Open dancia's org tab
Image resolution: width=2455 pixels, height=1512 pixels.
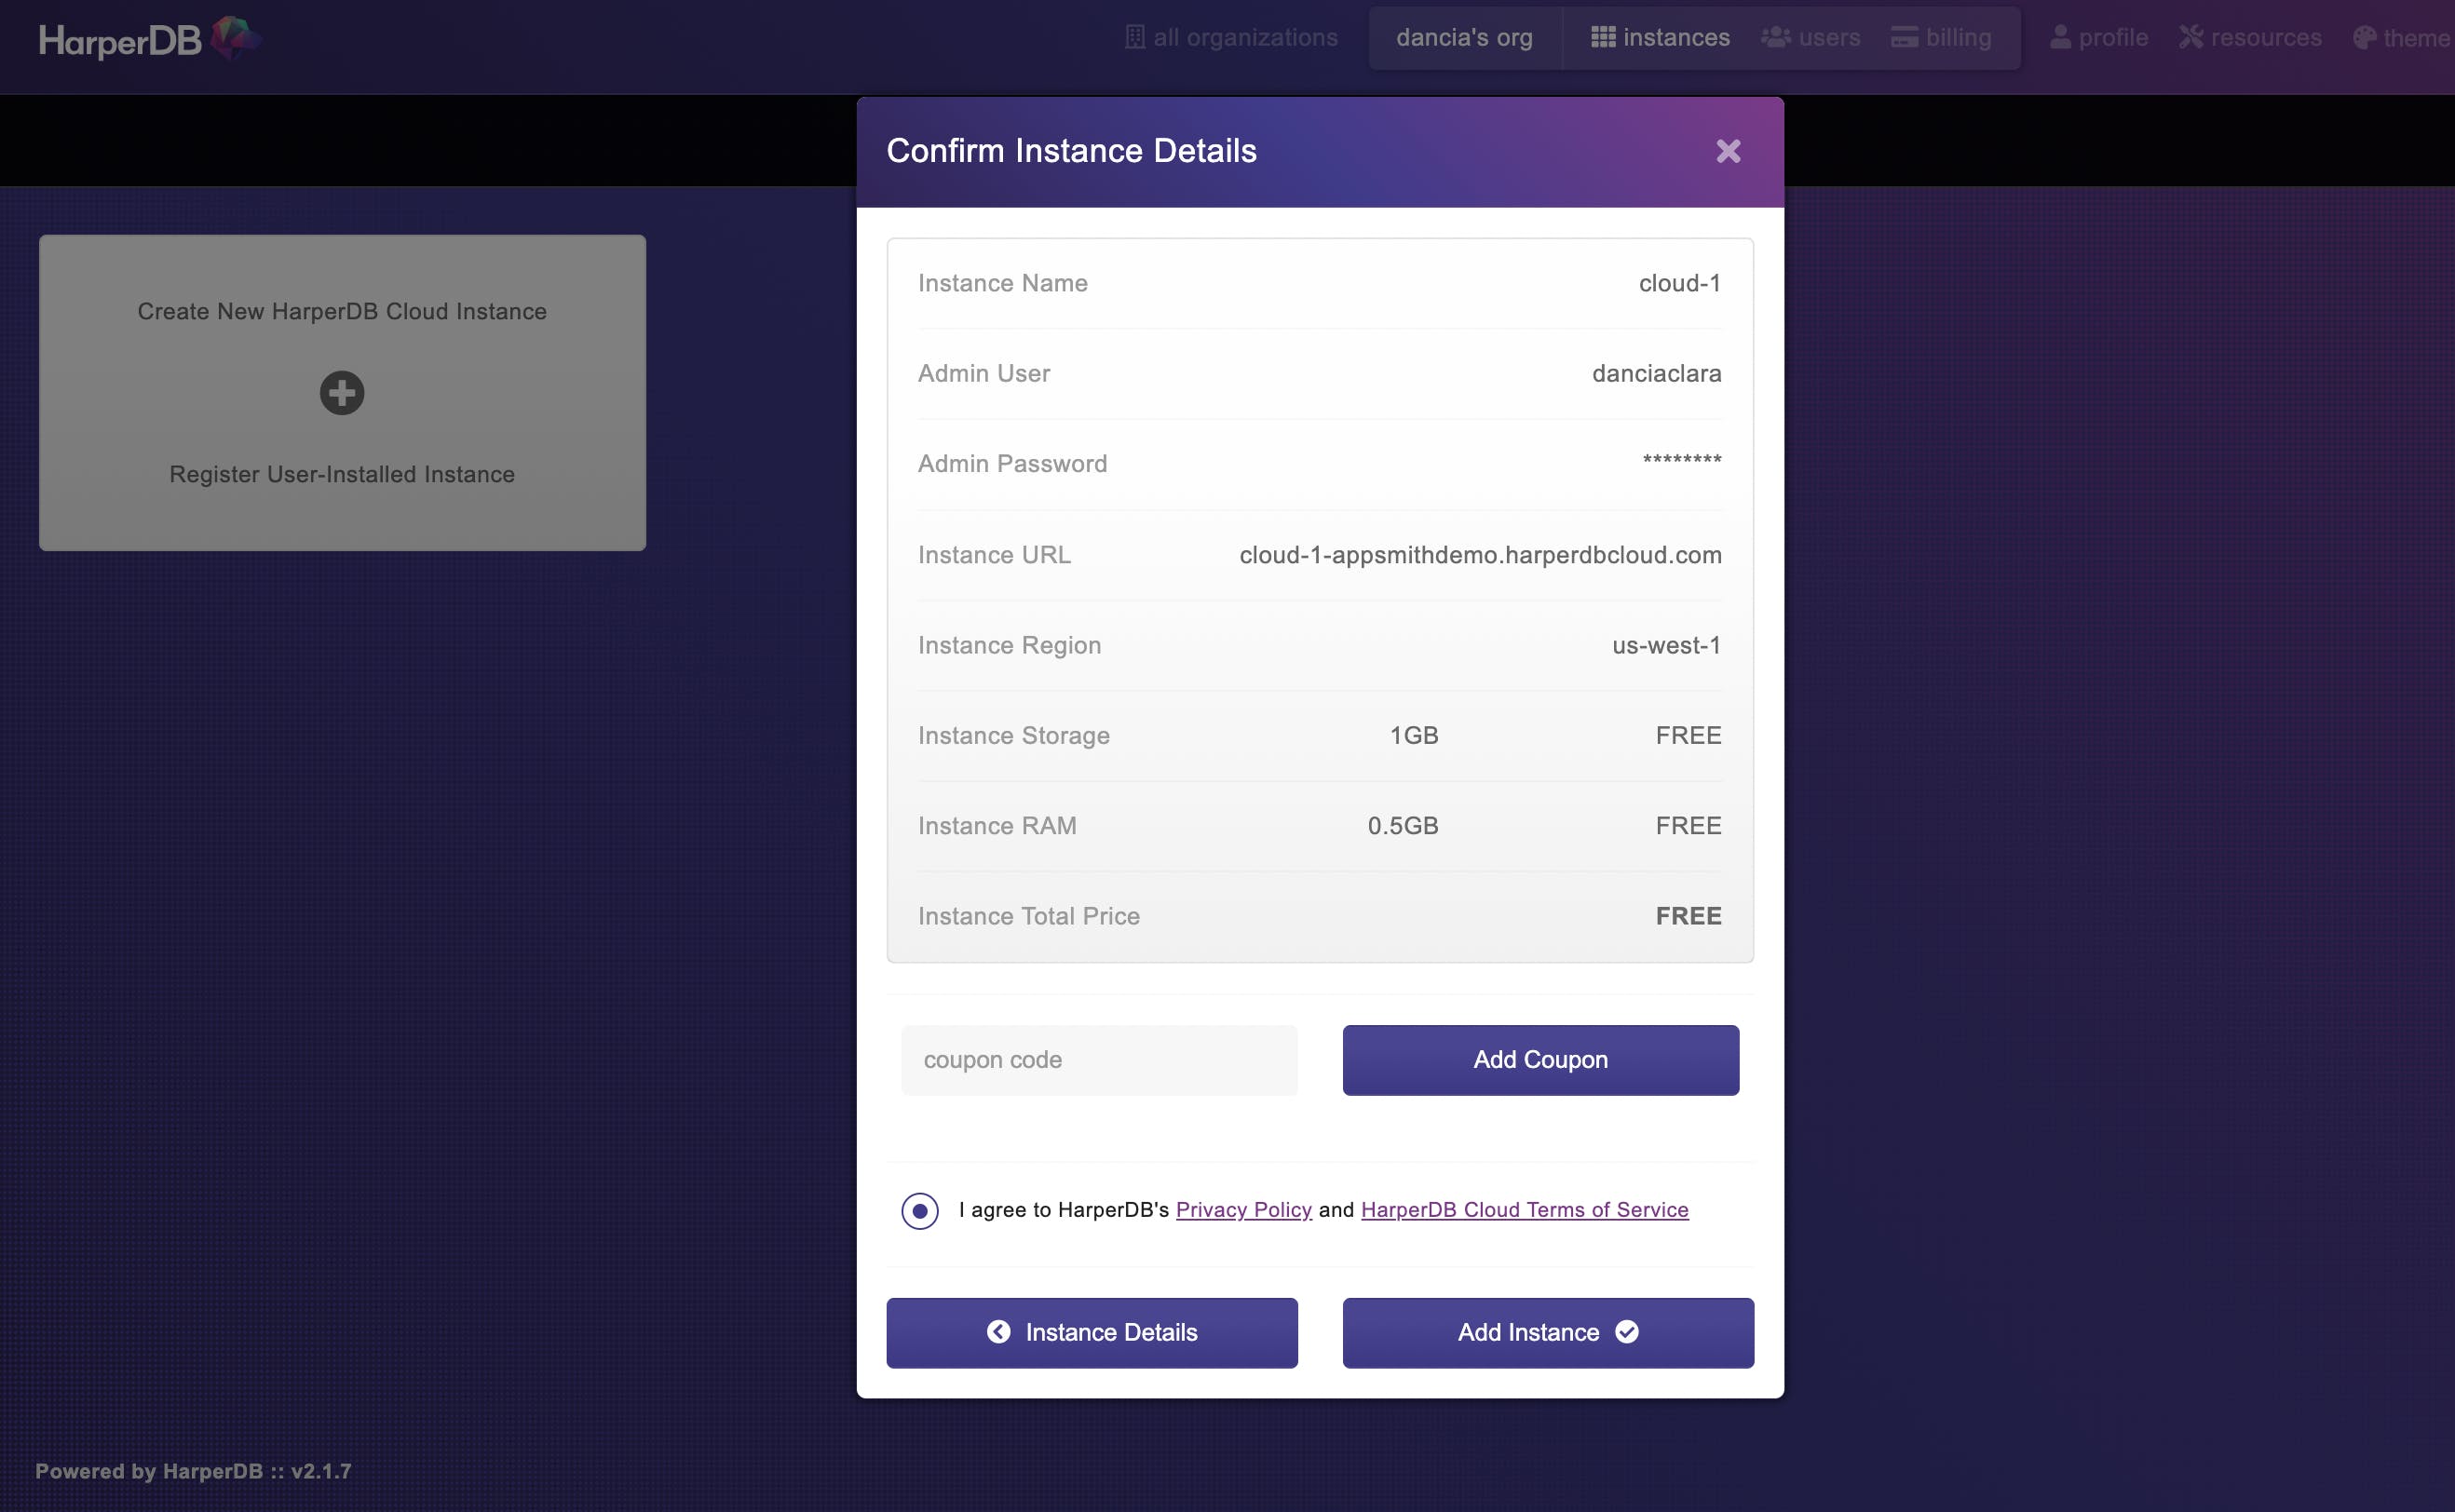1464,37
